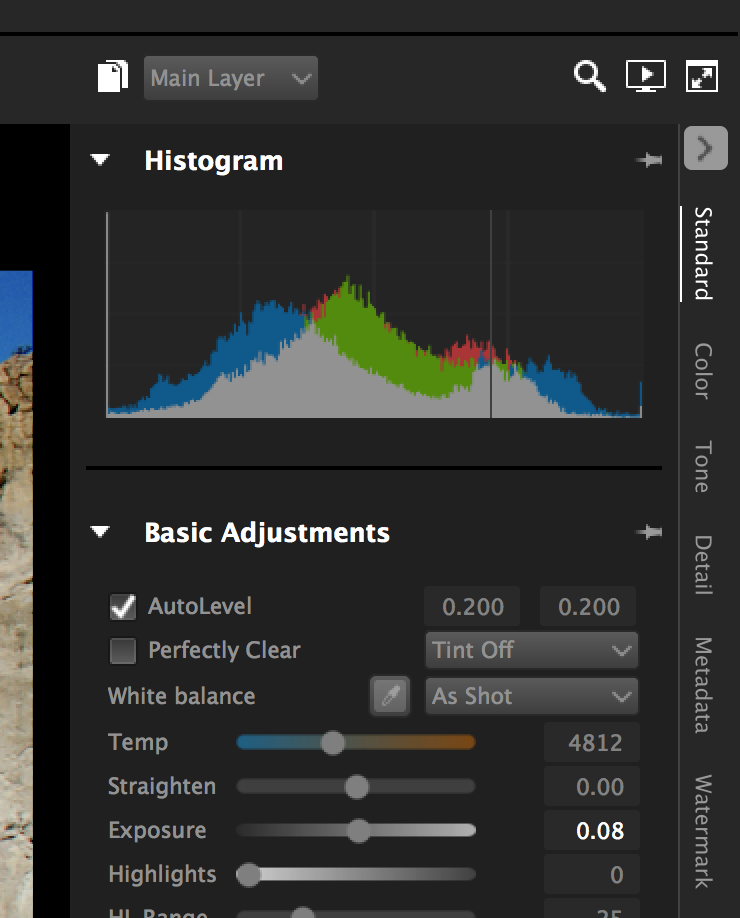Collapse the right panel with the chevron arrow

tap(705, 149)
